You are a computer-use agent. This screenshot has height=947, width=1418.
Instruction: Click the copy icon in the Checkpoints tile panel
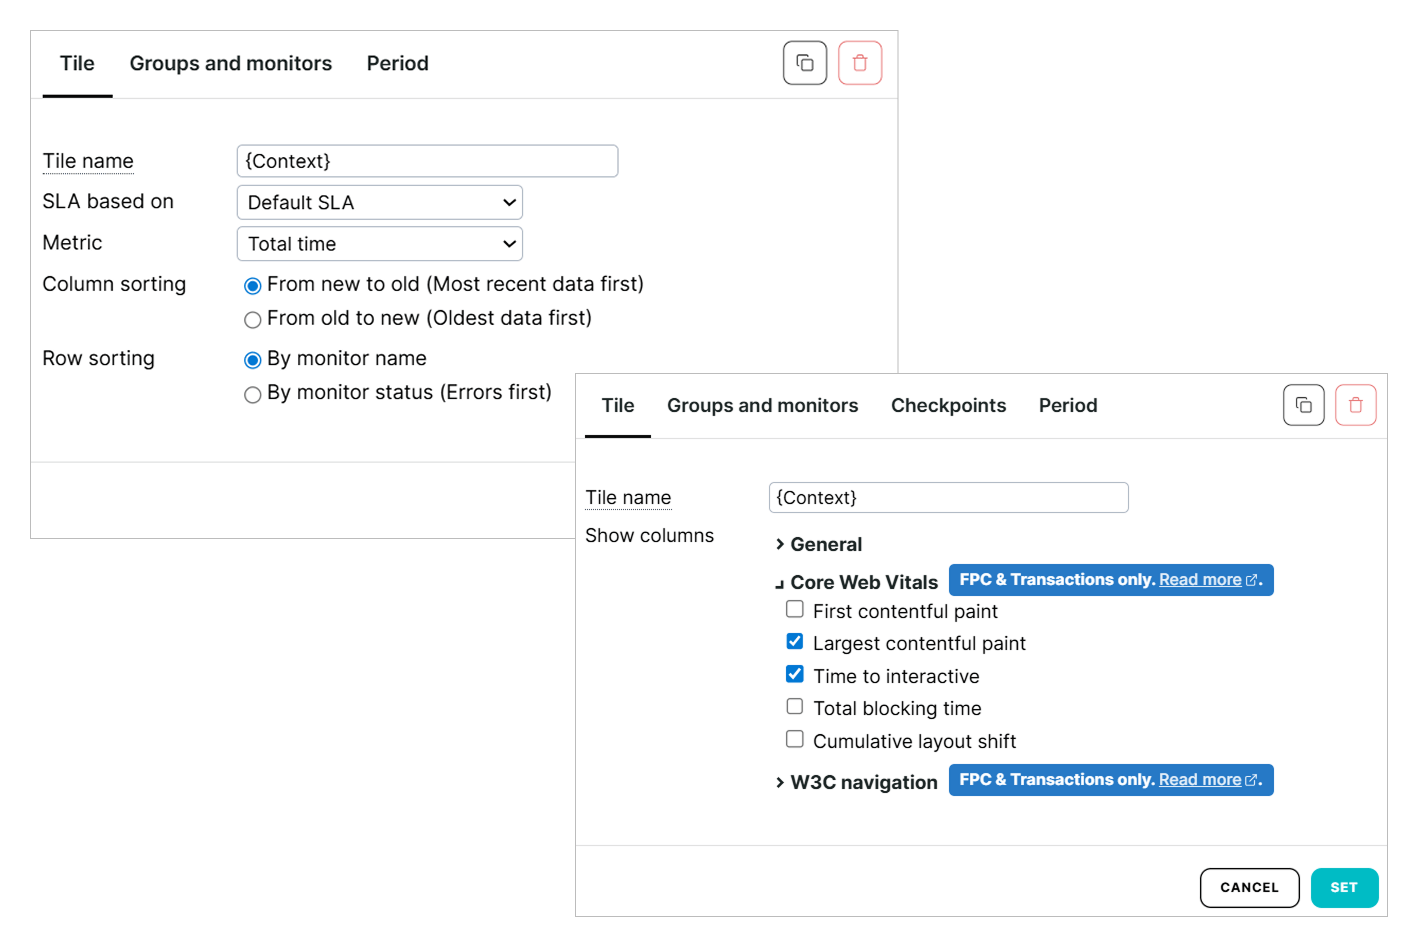(x=1303, y=405)
